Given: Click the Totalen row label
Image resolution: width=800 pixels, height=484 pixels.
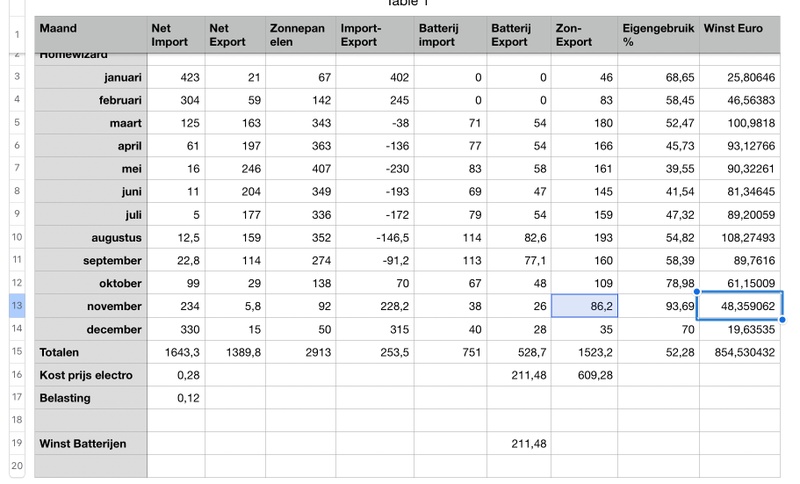Looking at the screenshot, I should pos(91,352).
